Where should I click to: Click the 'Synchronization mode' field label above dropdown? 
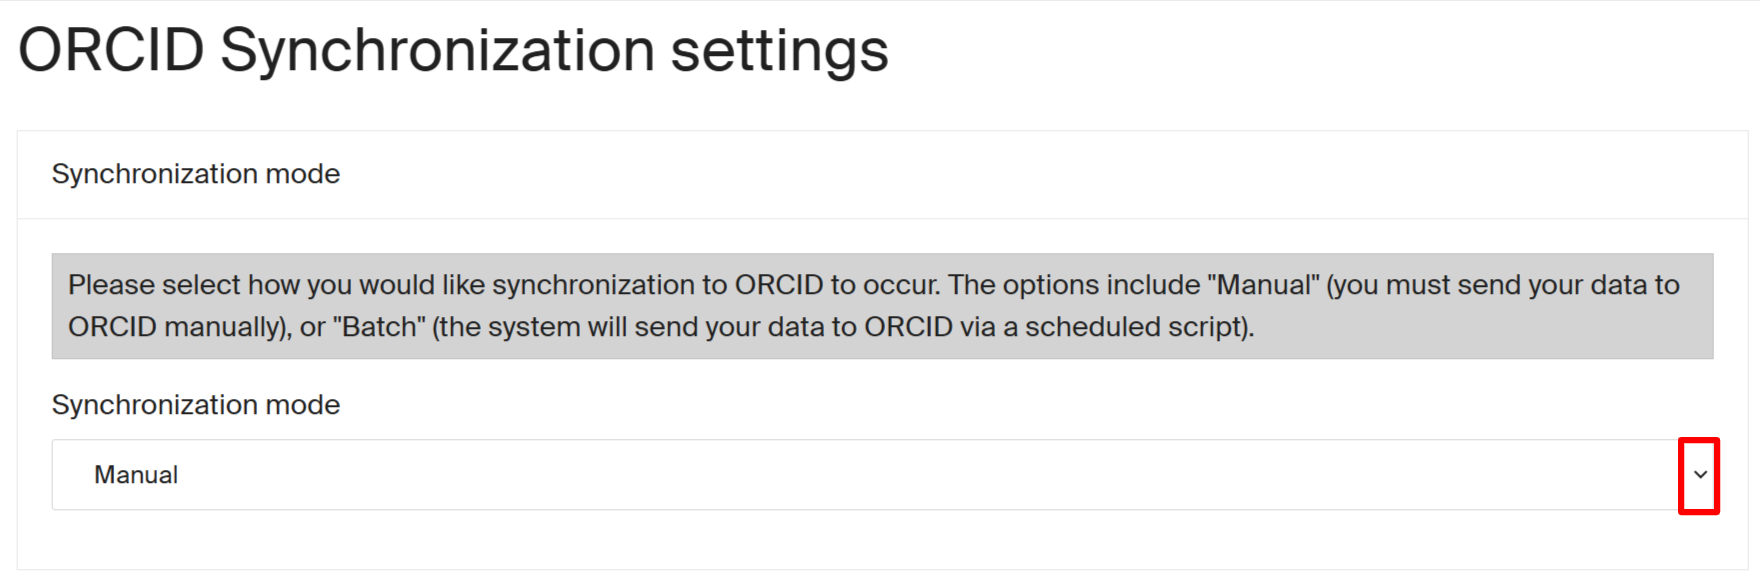click(196, 405)
